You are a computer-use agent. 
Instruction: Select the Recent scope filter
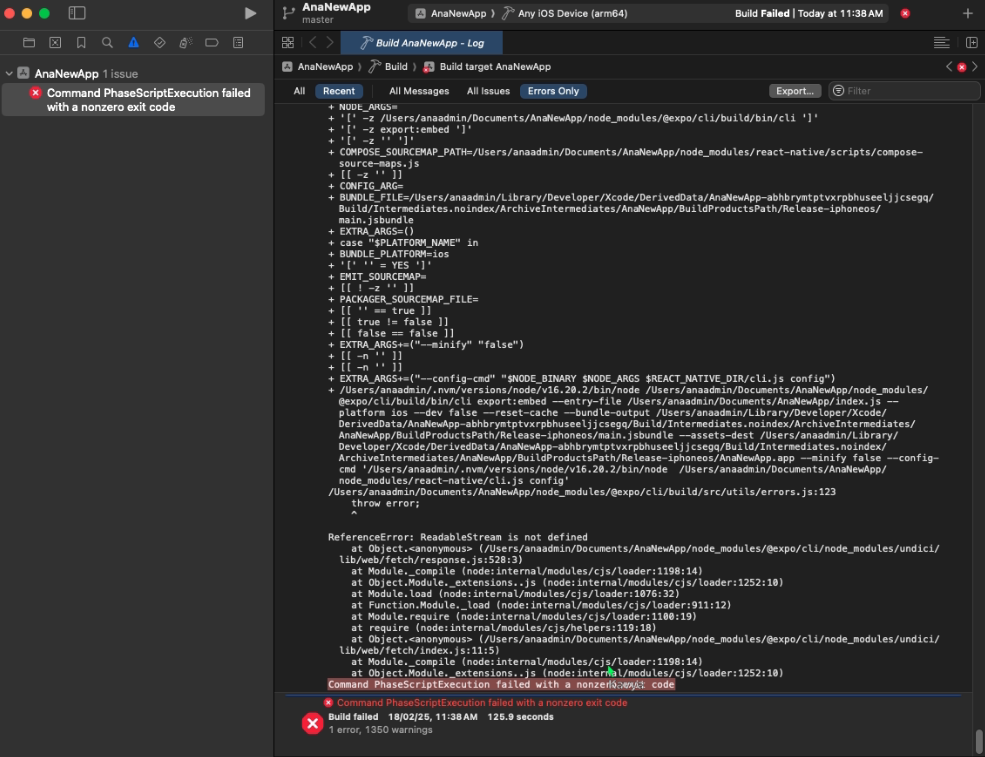pyautogui.click(x=339, y=91)
